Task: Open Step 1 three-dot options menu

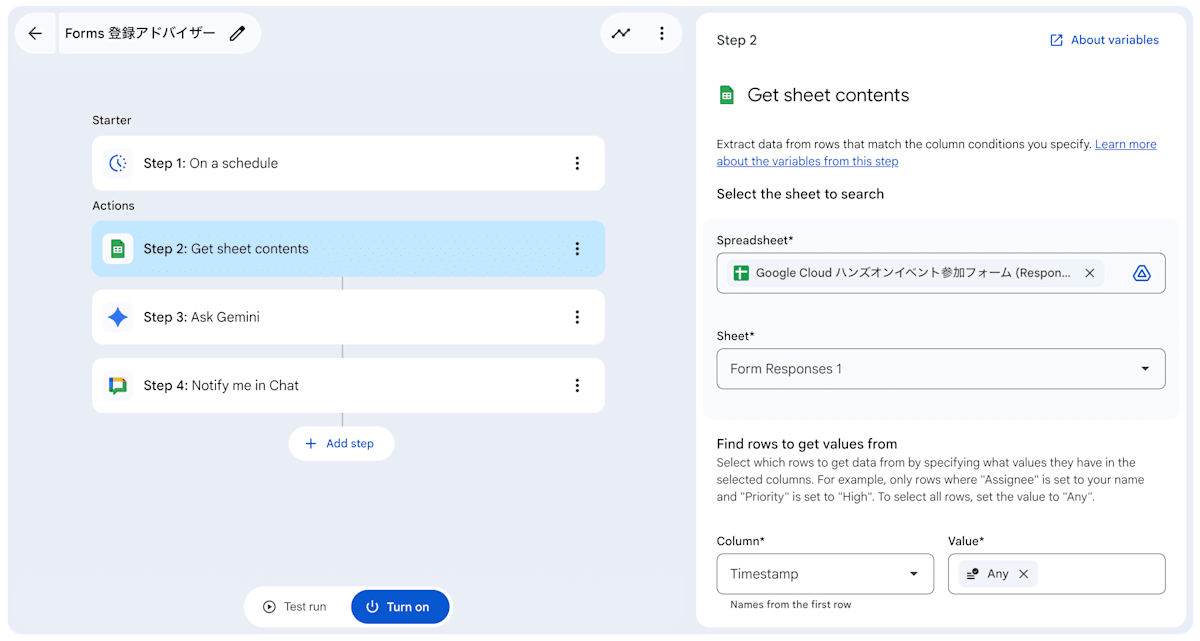Action: 577,163
